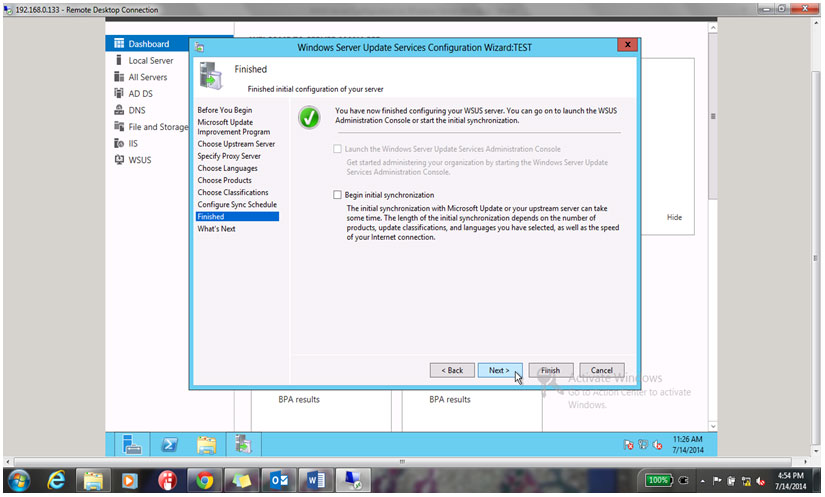The width and height of the screenshot is (825, 497).
Task: Open the red circular app on the local taskbar
Action: coord(167,481)
